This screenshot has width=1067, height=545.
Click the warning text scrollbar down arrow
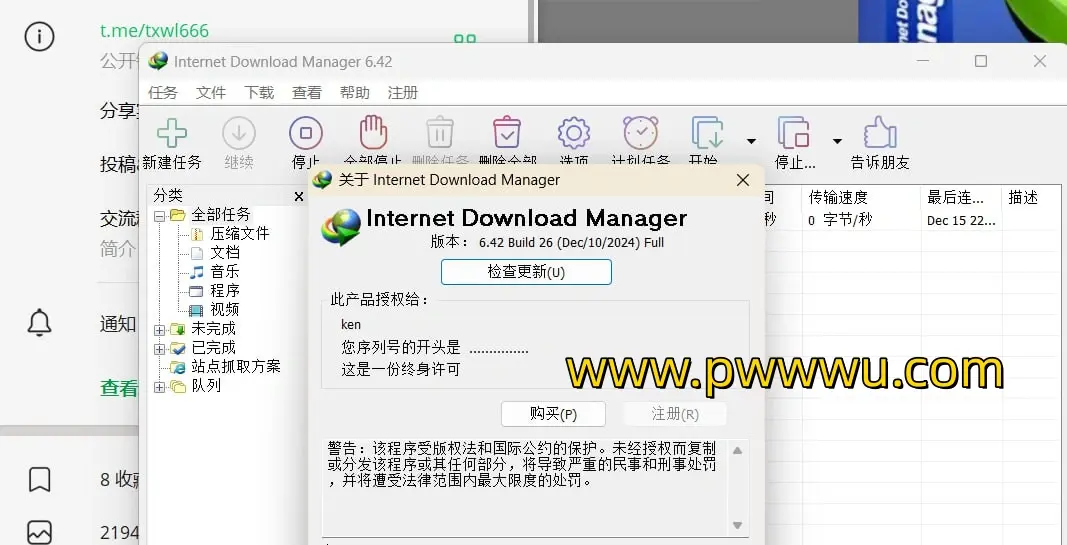pyautogui.click(x=738, y=525)
